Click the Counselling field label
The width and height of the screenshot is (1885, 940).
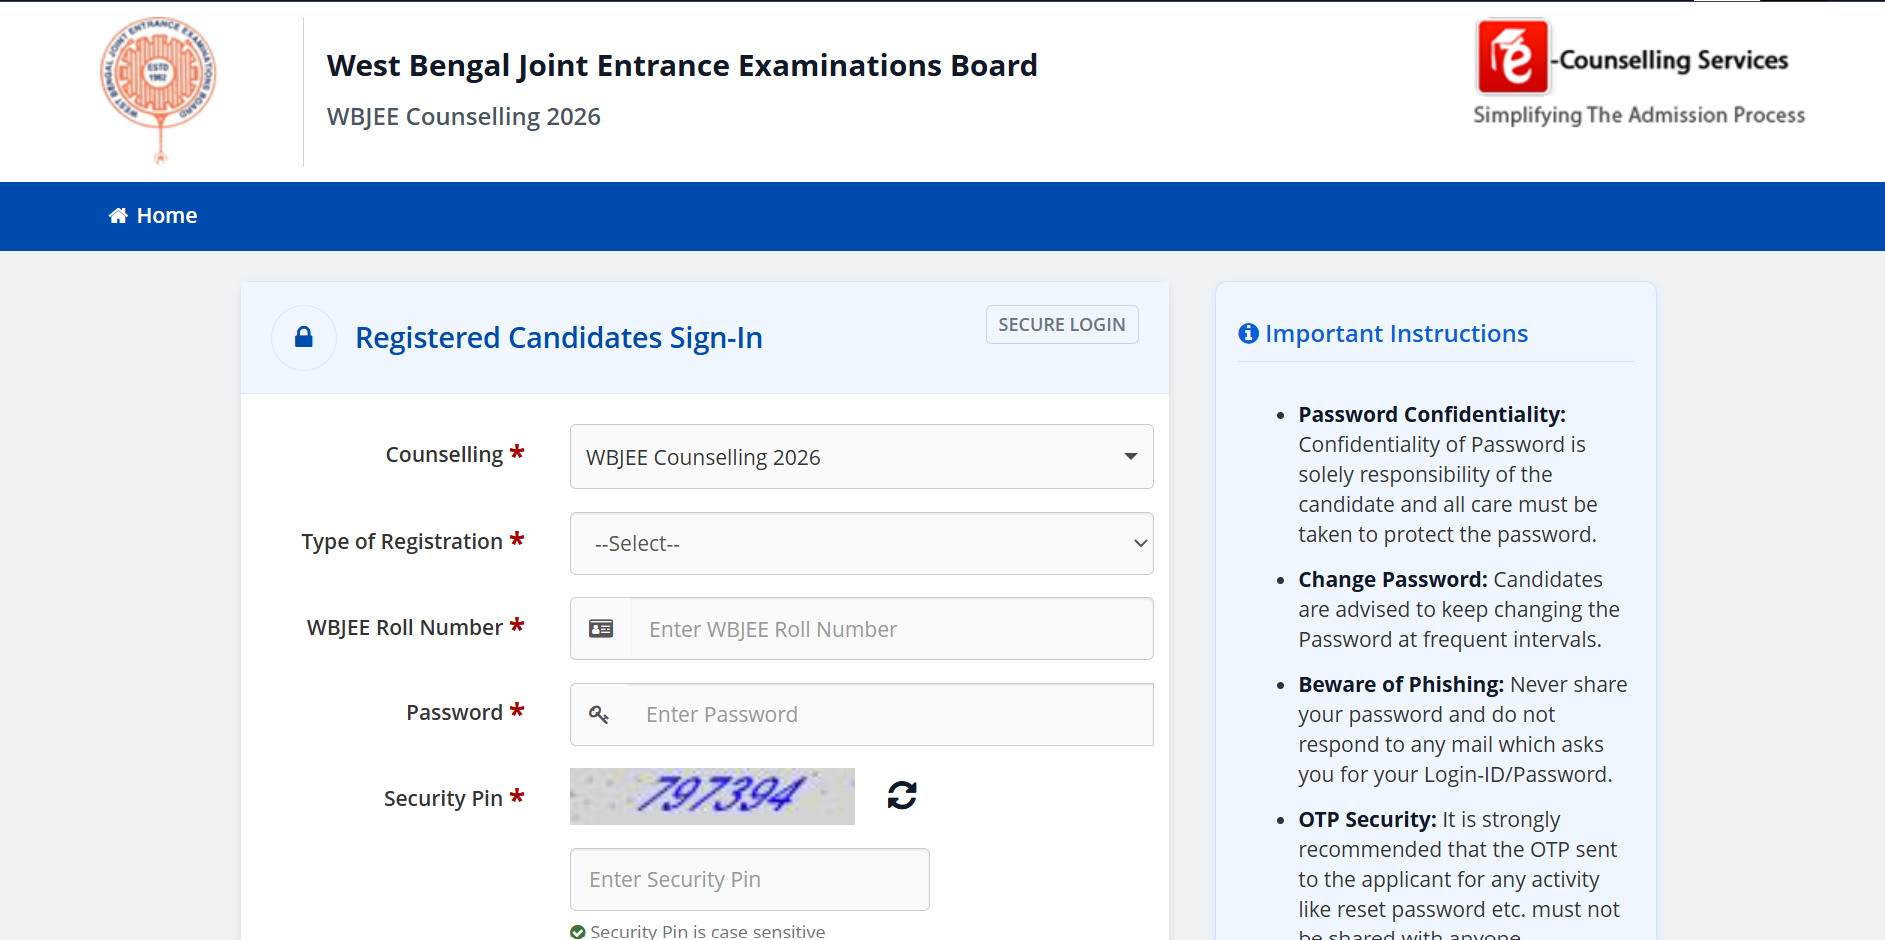coord(444,455)
